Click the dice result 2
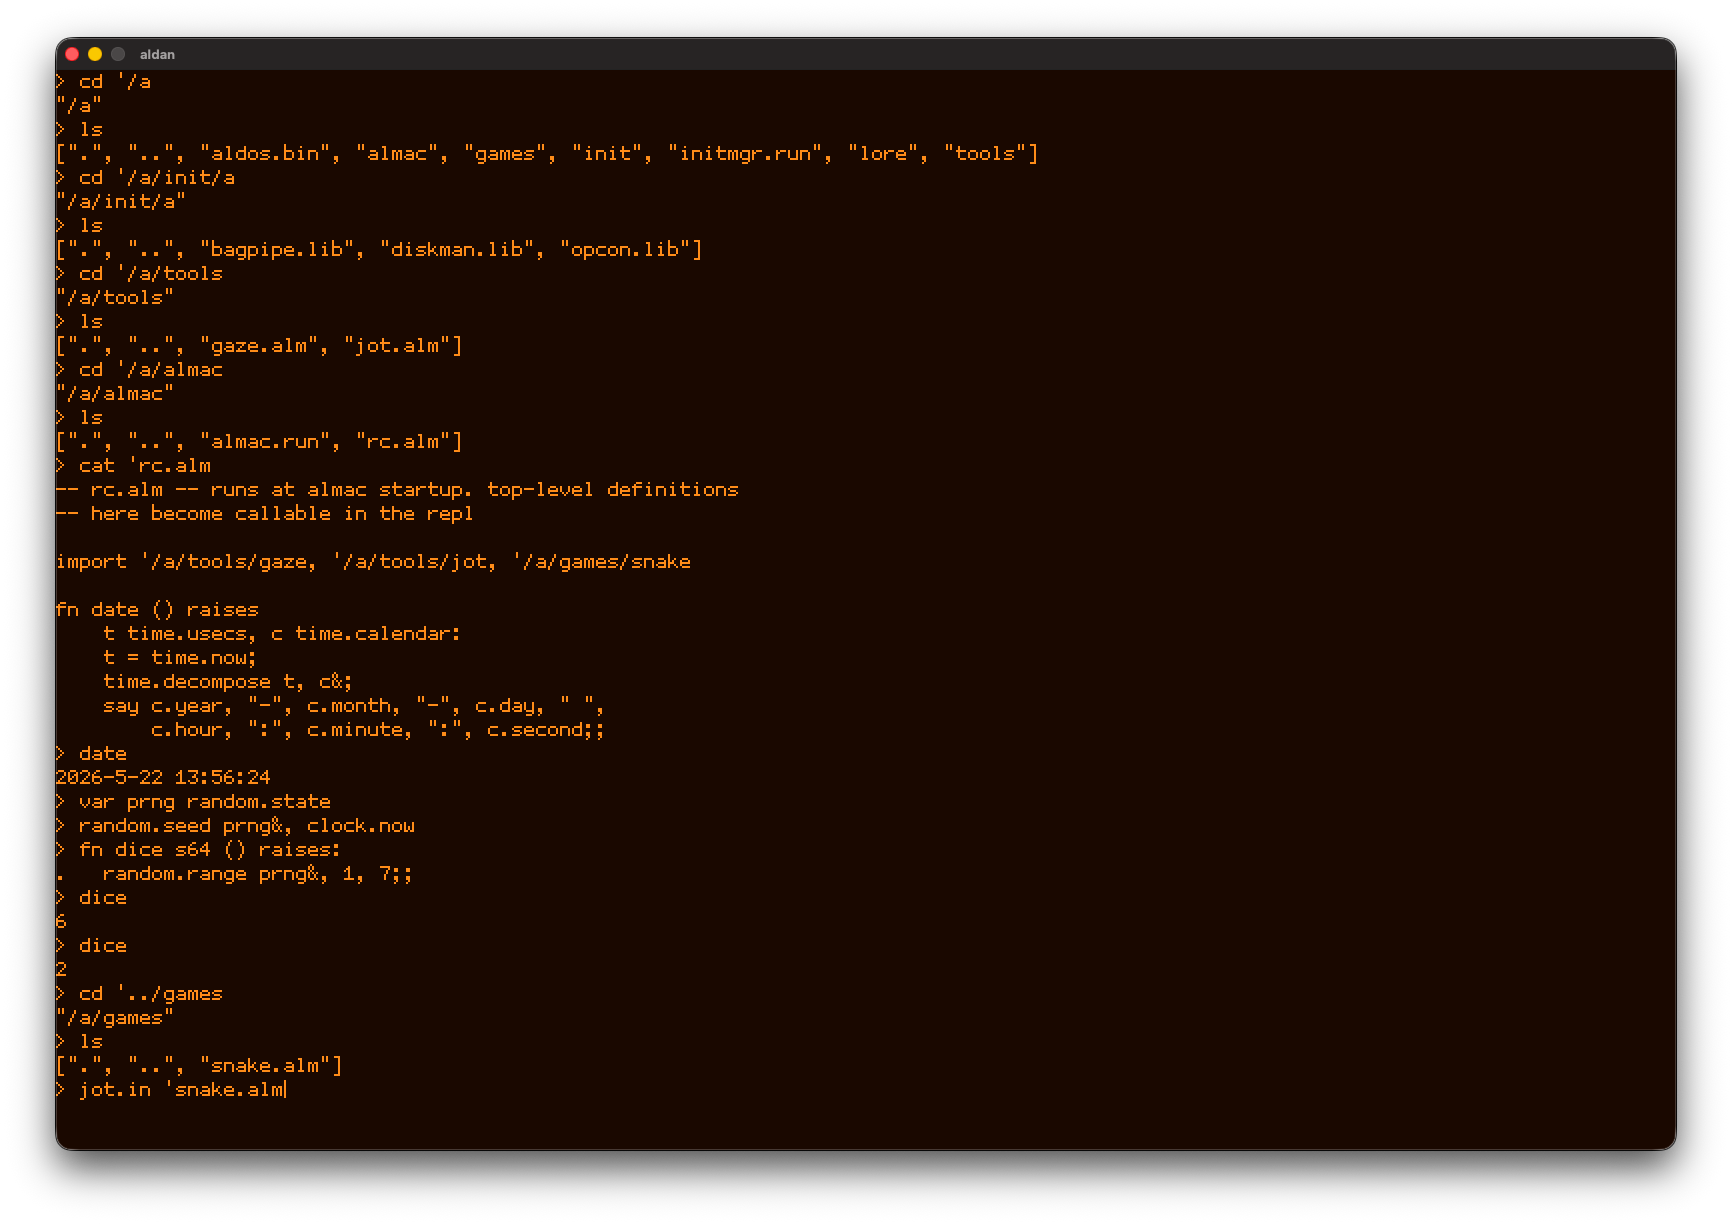1732x1224 pixels. coord(61,969)
